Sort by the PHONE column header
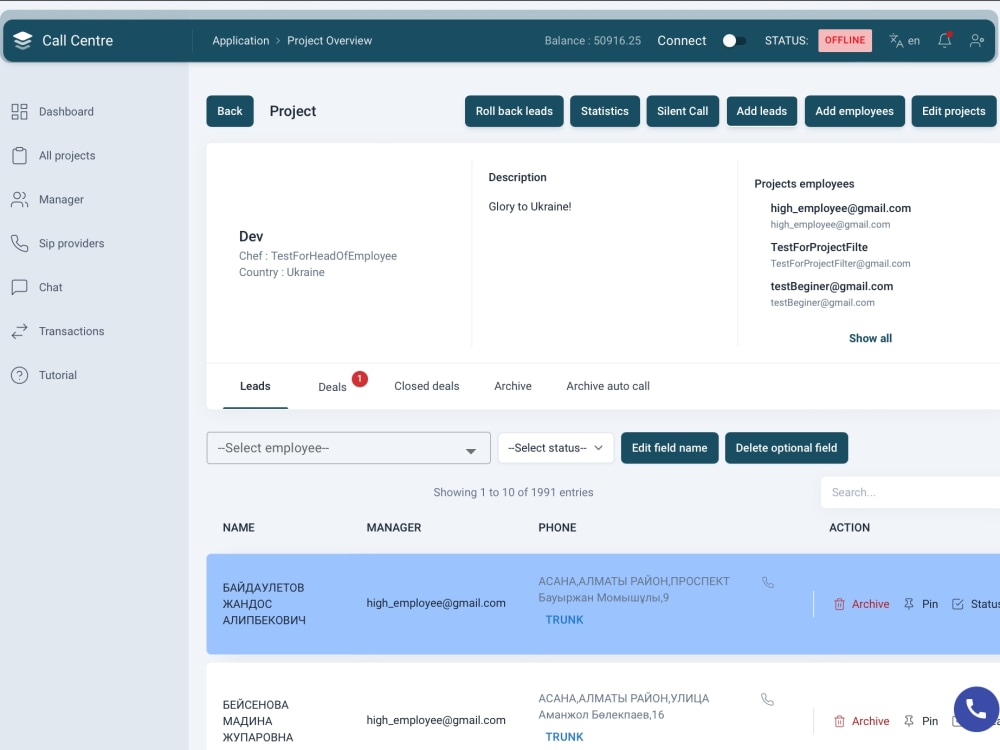The width and height of the screenshot is (1000, 750). pos(557,527)
